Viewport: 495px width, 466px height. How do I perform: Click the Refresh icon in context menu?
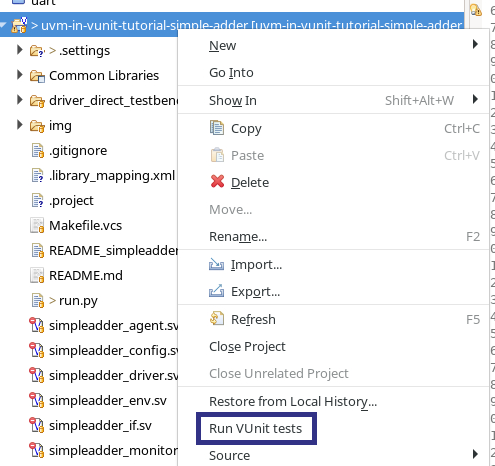(x=217, y=319)
